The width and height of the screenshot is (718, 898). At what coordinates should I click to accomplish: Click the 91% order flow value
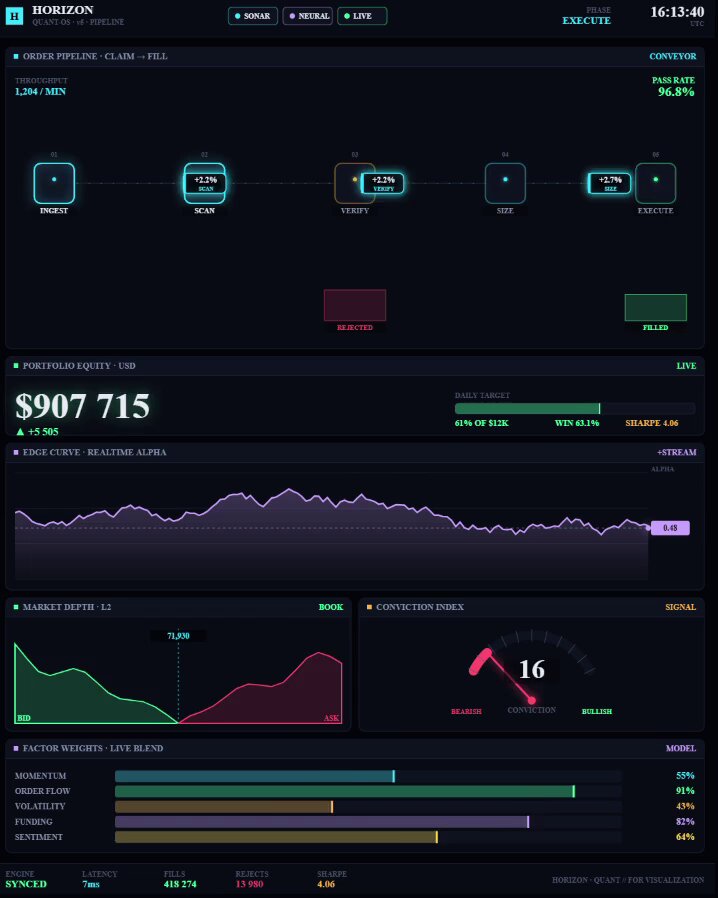click(x=685, y=791)
